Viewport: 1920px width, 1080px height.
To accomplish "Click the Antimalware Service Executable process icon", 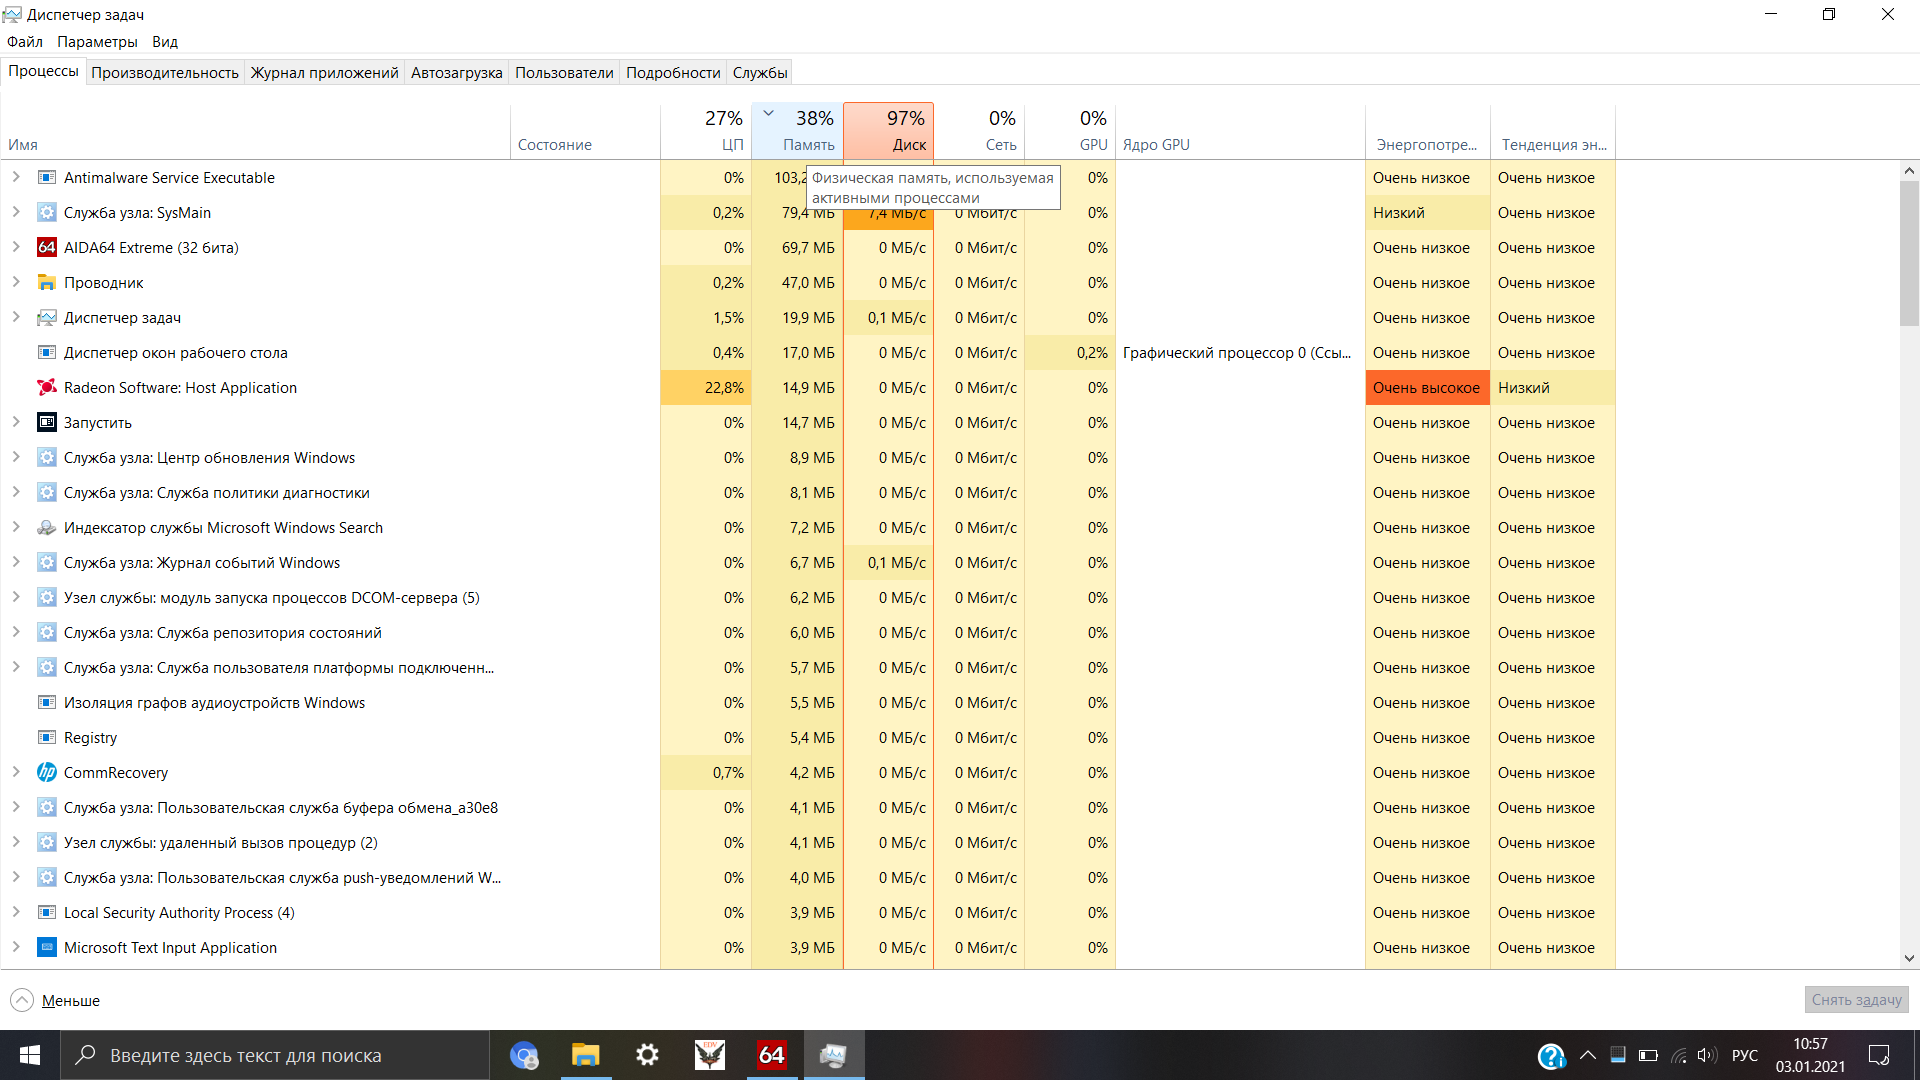I will point(46,178).
